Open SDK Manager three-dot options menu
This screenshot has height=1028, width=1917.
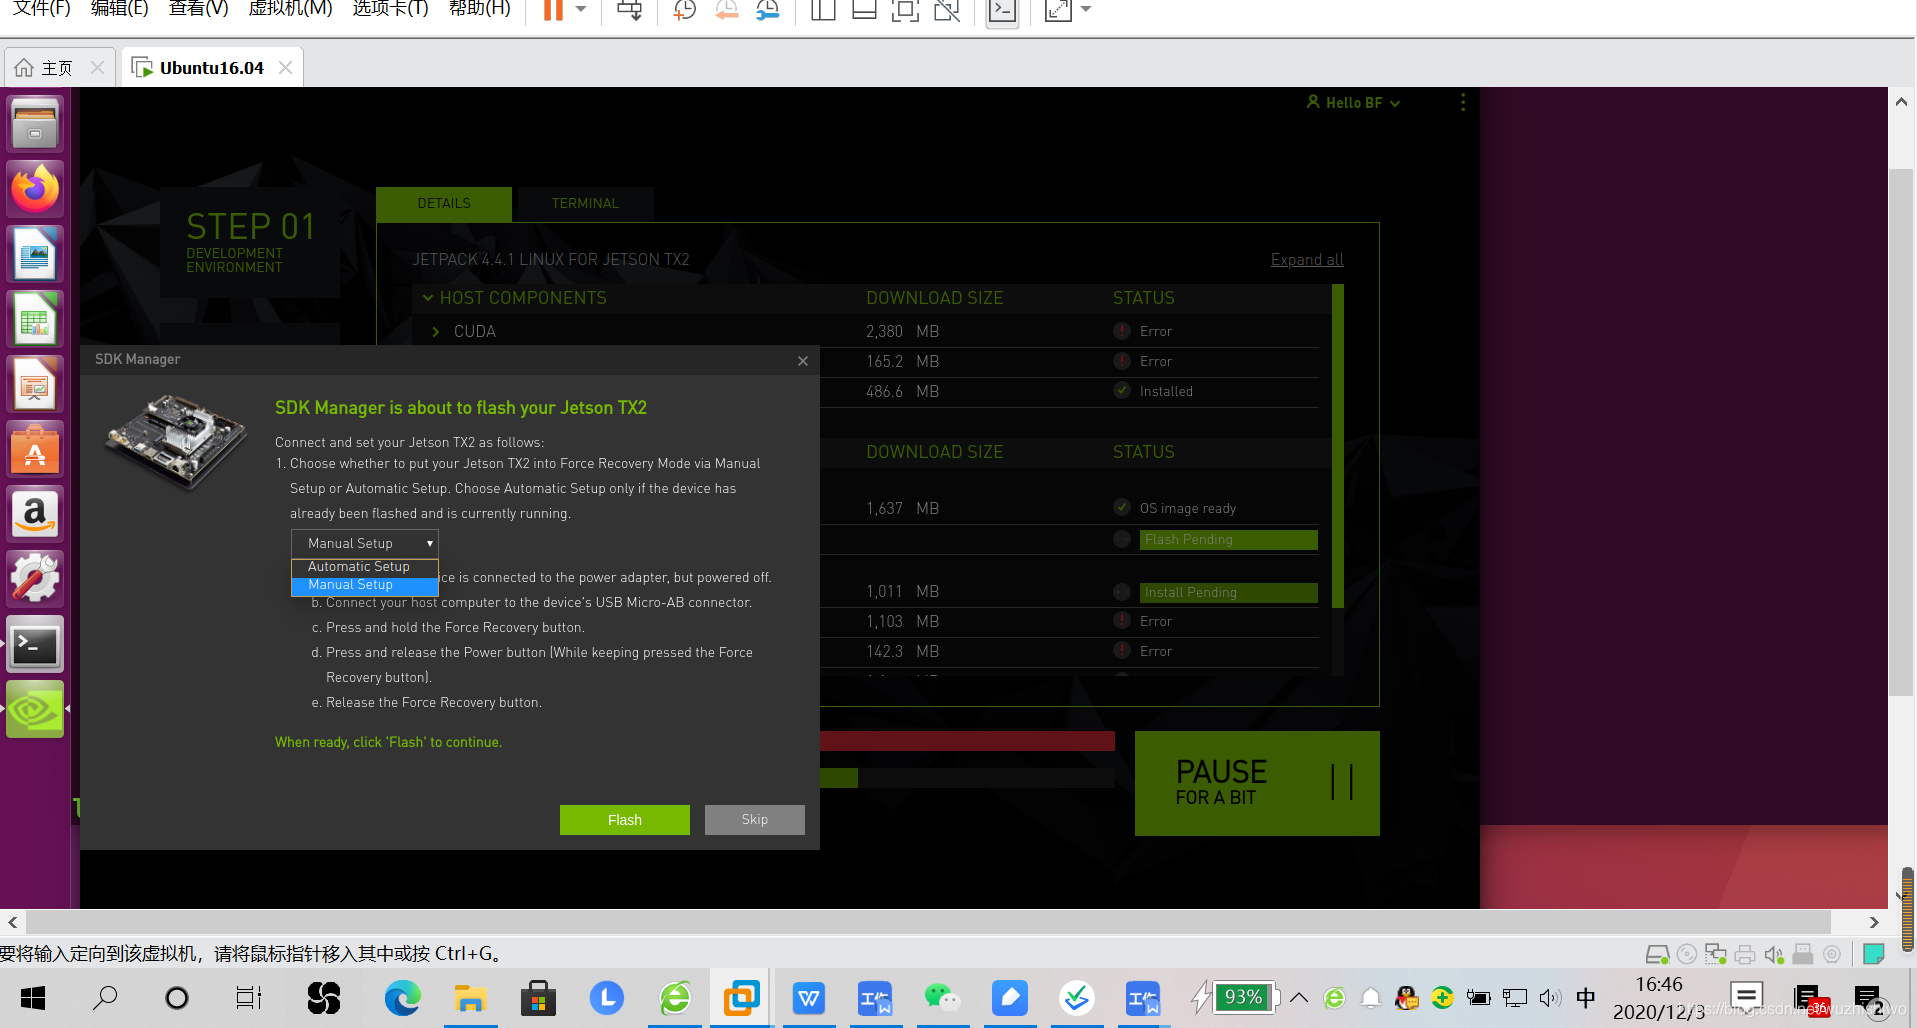(x=1463, y=102)
